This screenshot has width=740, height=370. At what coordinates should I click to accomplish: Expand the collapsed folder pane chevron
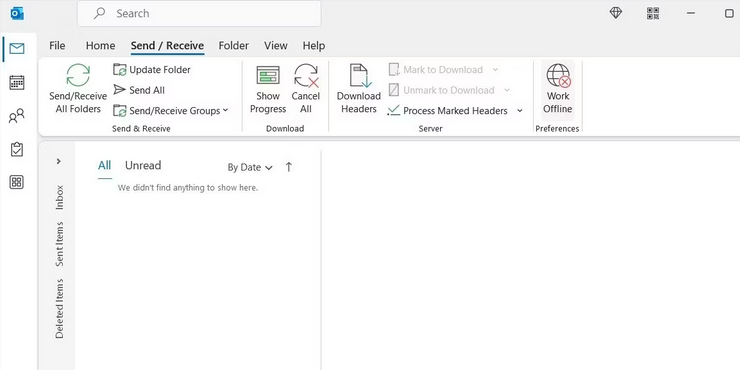tap(59, 161)
